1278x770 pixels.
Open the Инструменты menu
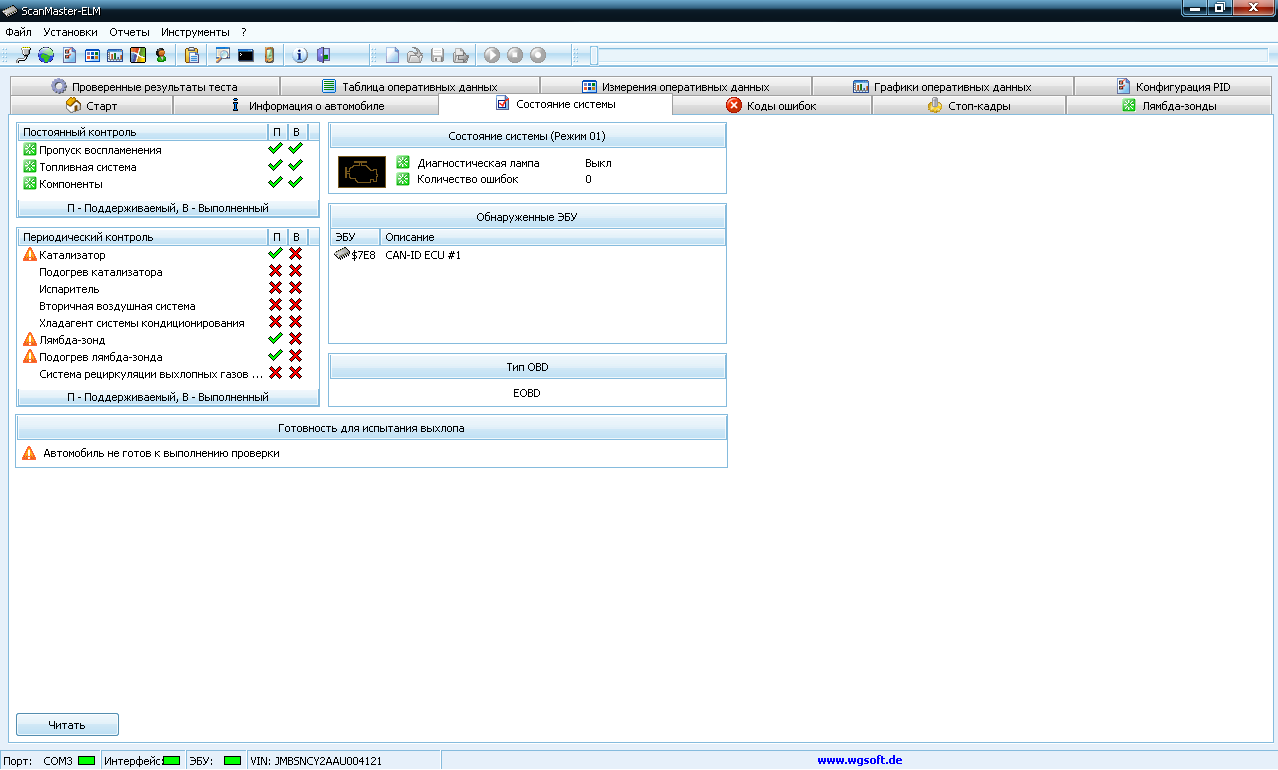[195, 32]
